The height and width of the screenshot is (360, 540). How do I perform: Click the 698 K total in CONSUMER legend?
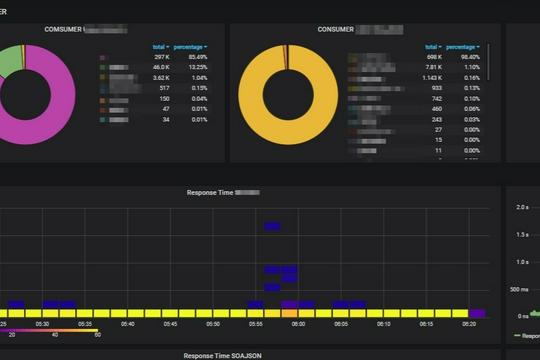tap(434, 57)
